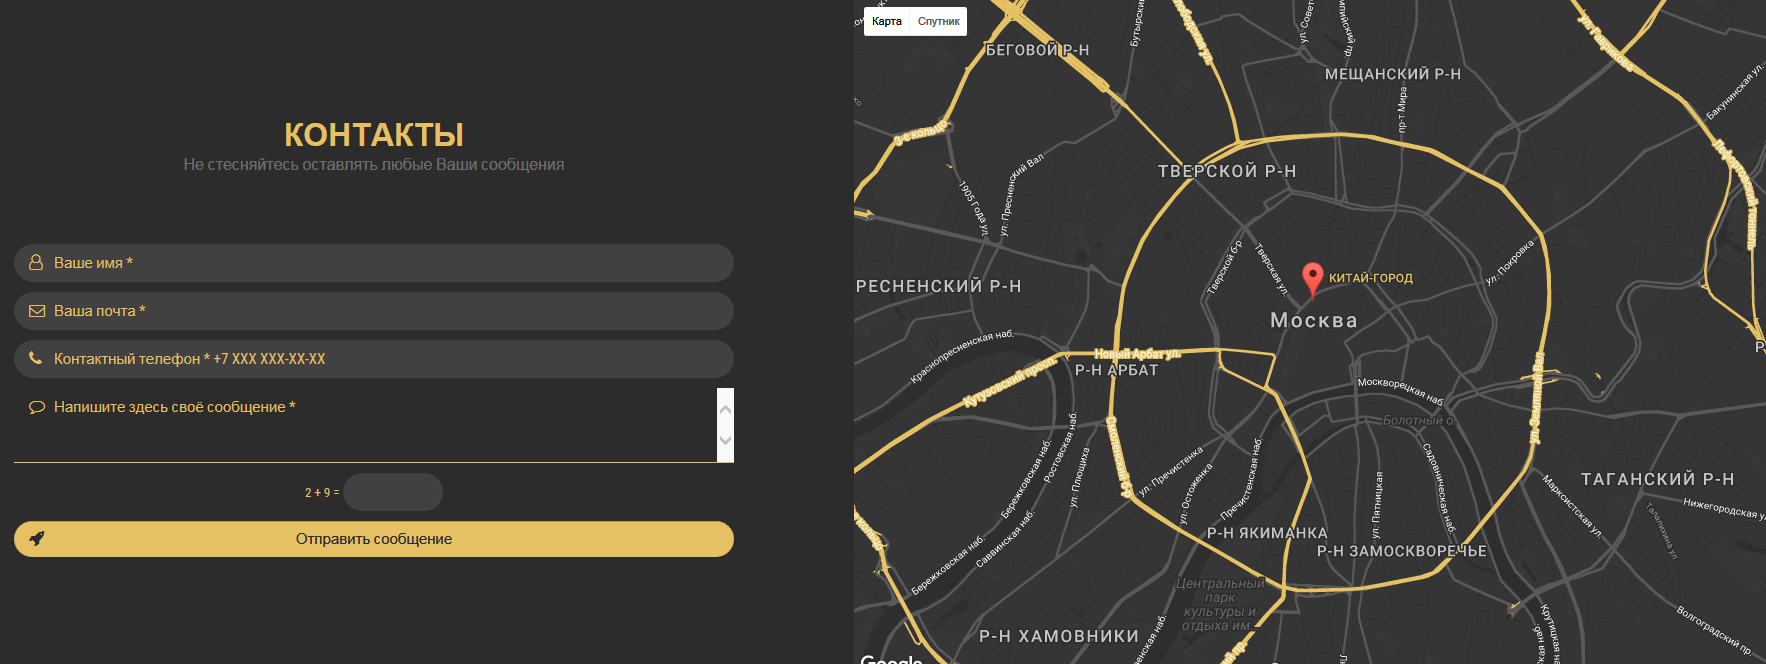Click the captcha answer box for 2 + 9
Screen dimensions: 1766x664
393,492
